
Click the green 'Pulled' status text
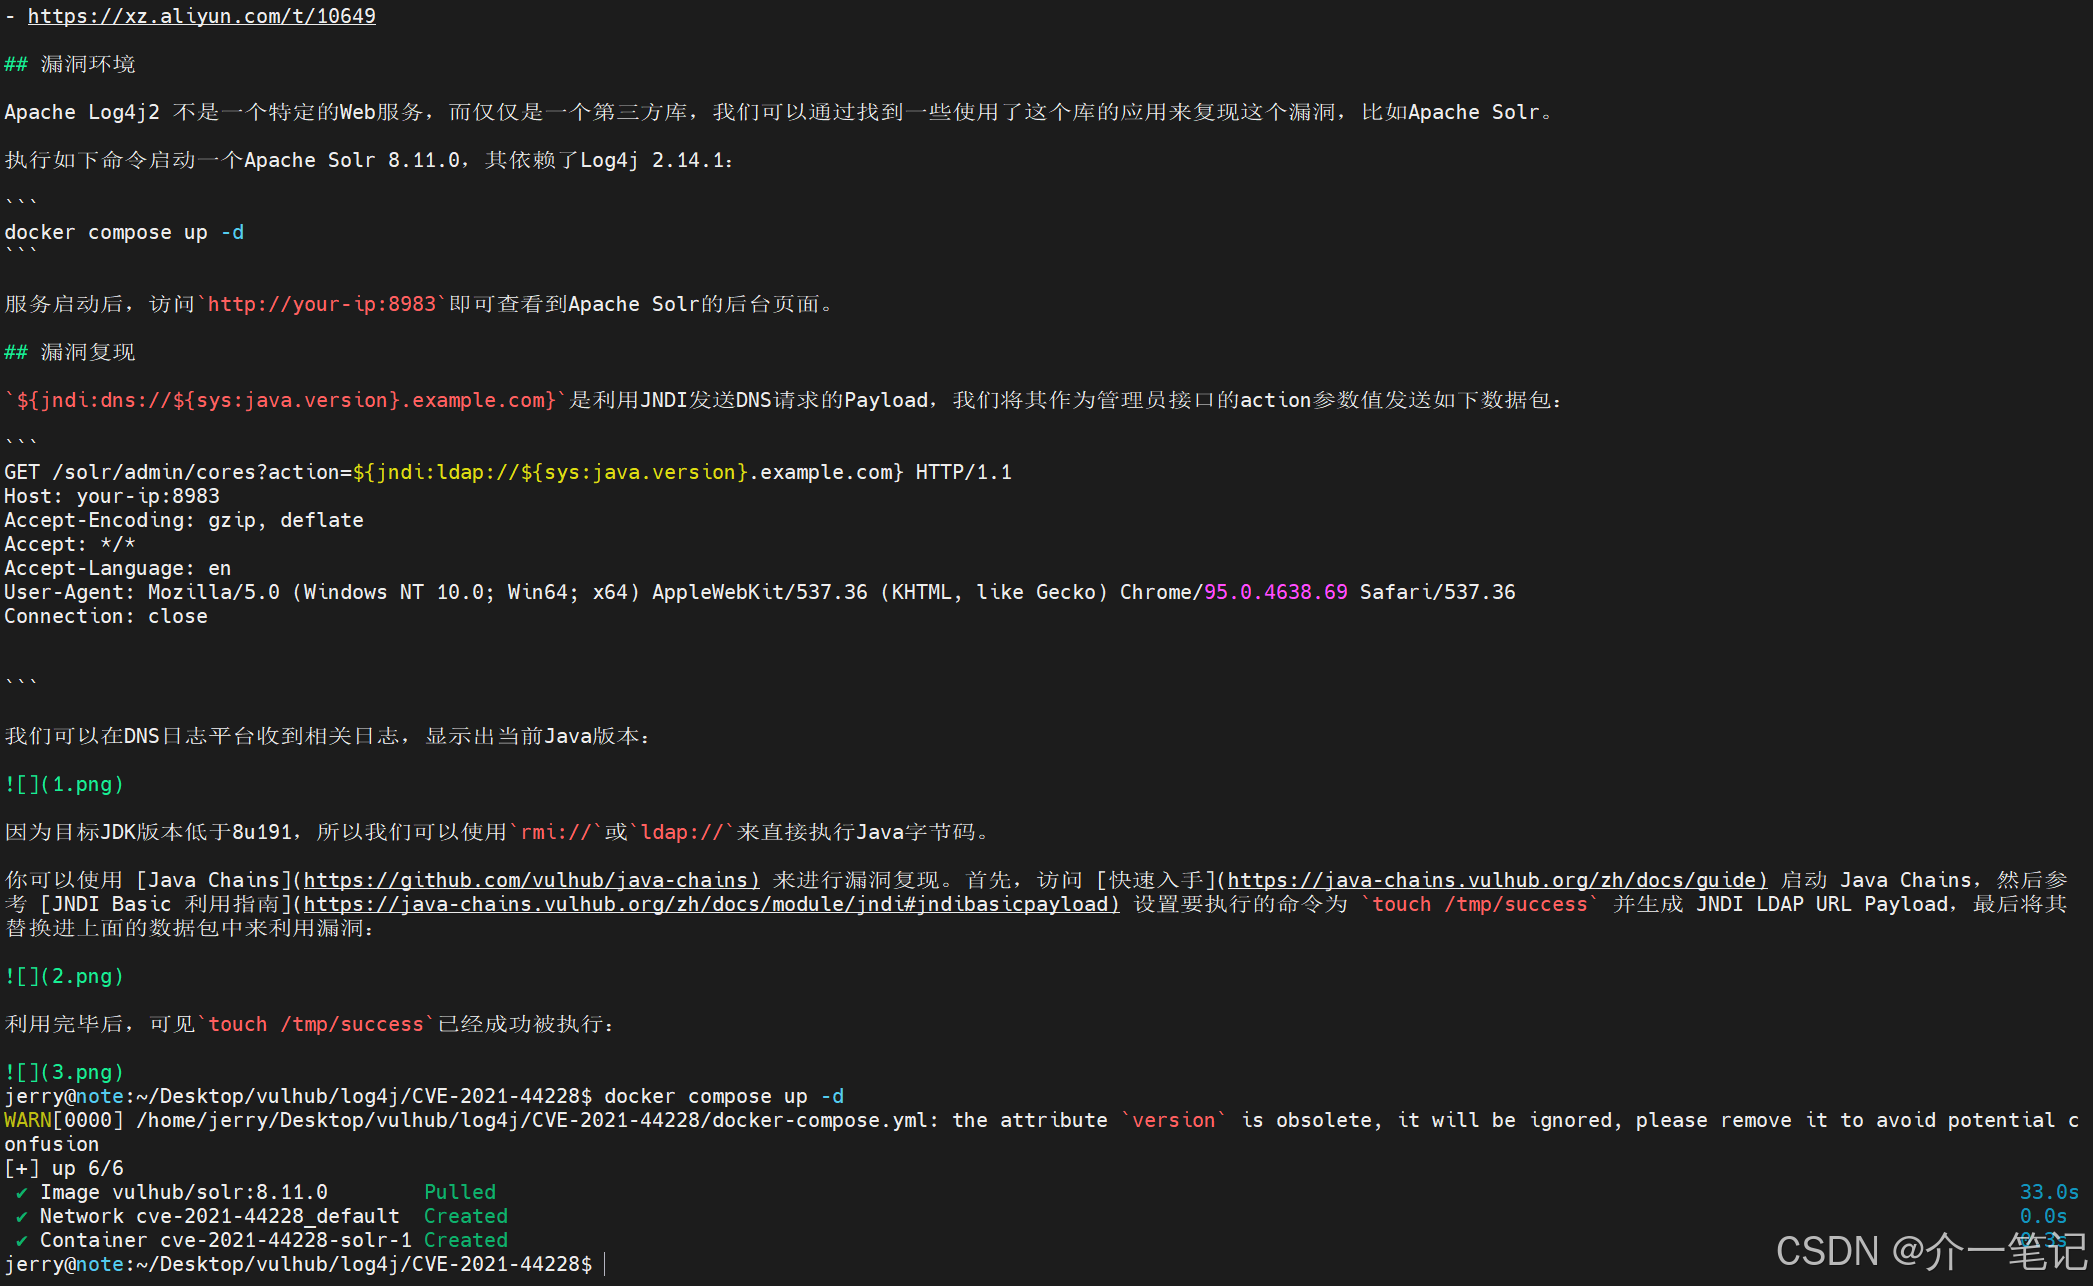pos(459,1192)
